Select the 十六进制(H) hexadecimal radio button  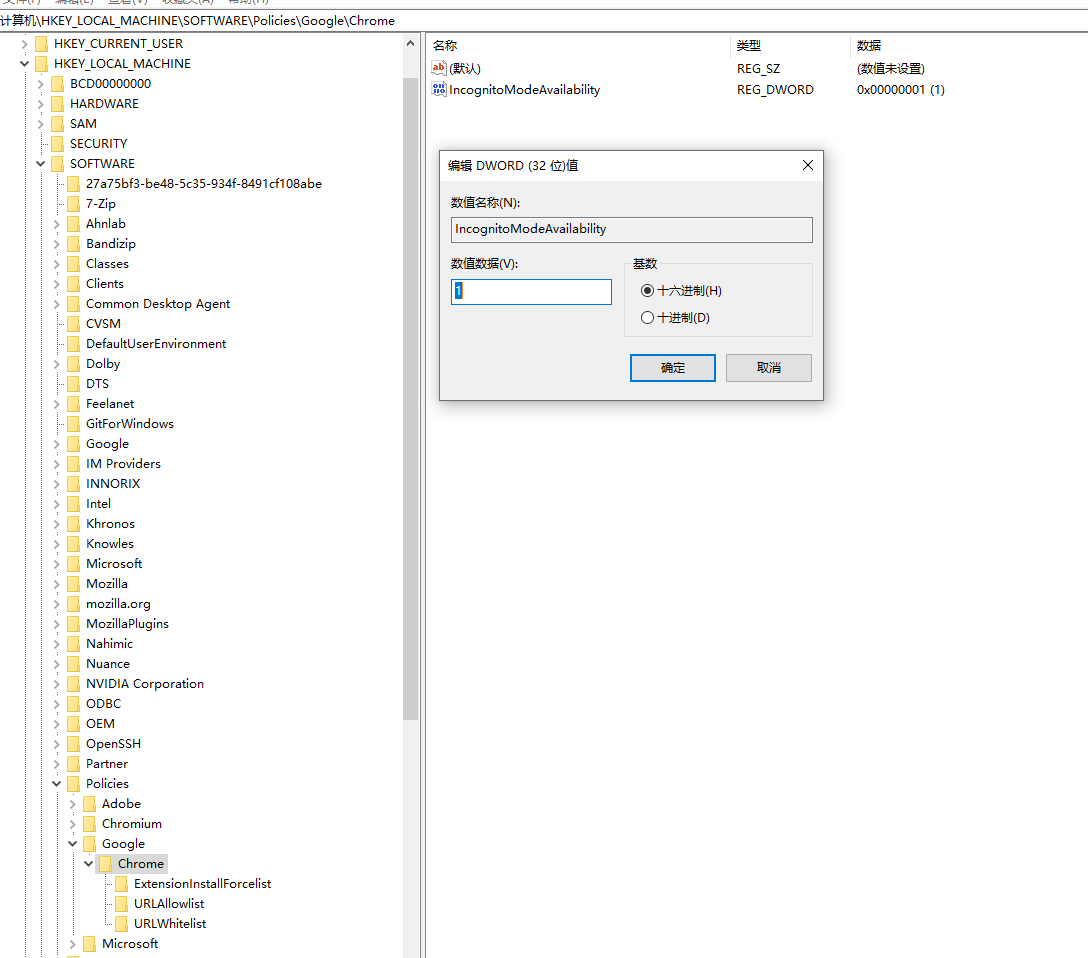coord(647,291)
